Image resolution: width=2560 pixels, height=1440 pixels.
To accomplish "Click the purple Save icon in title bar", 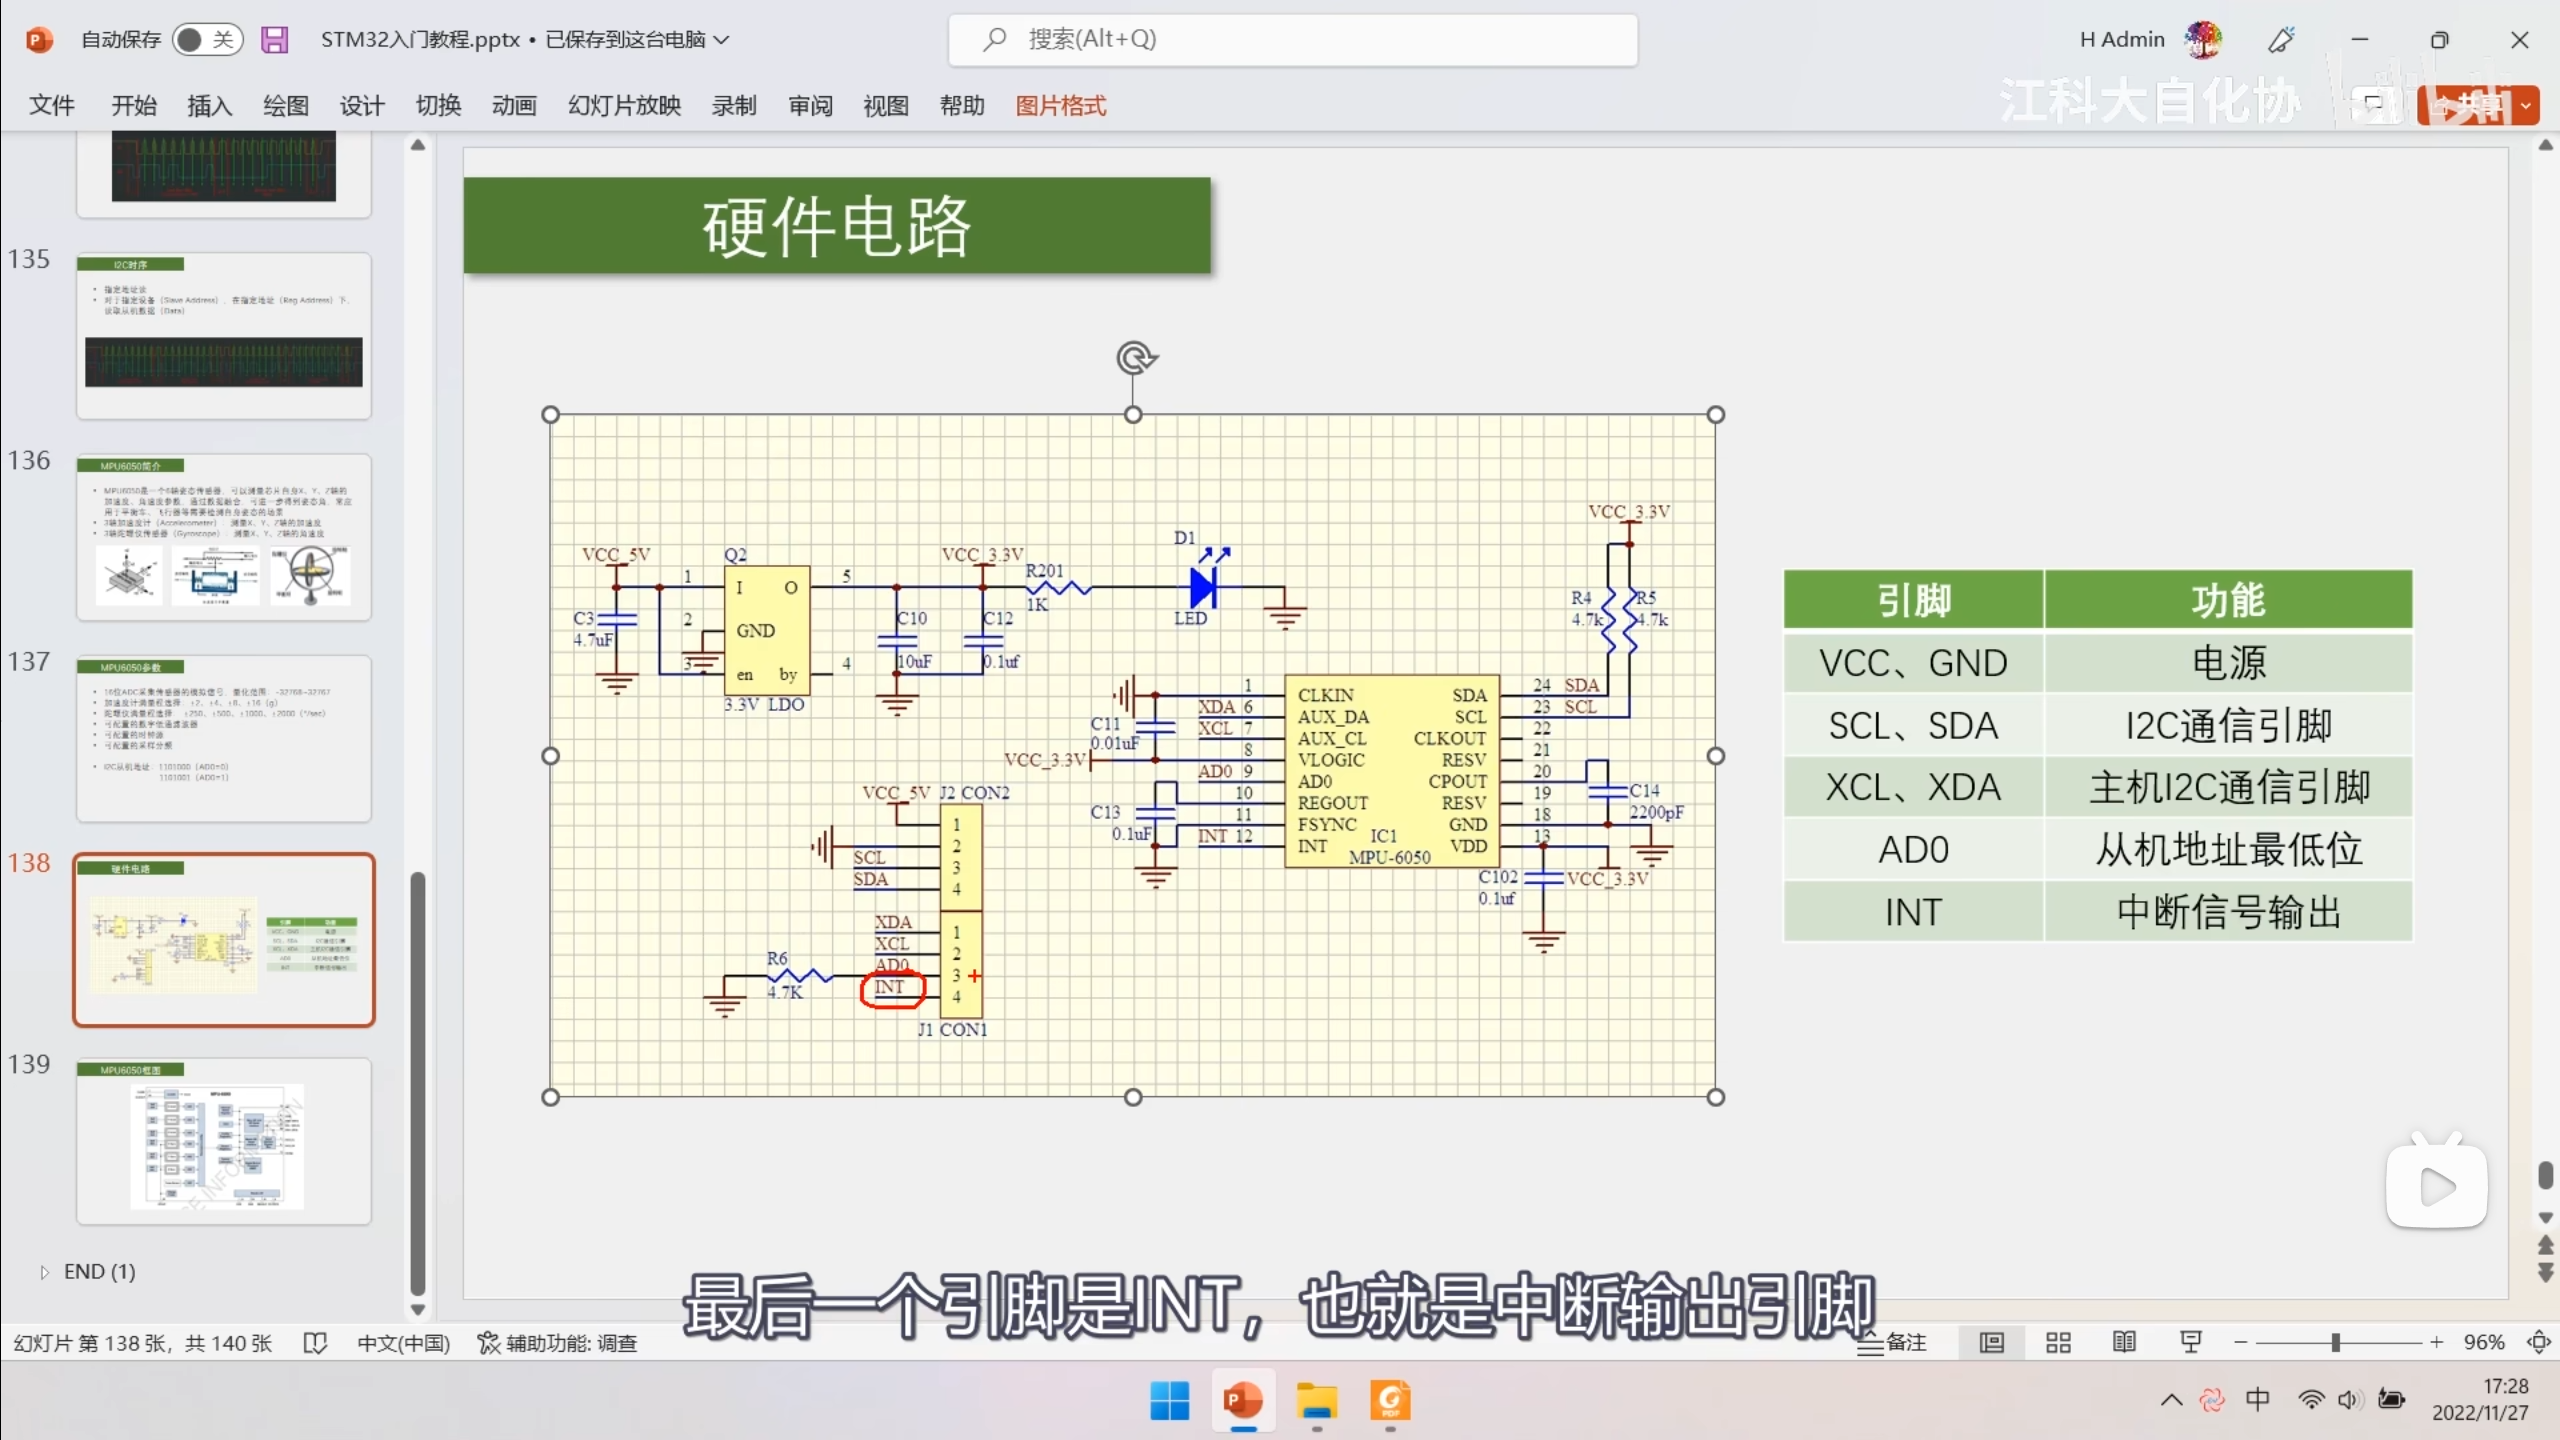I will pyautogui.click(x=274, y=40).
